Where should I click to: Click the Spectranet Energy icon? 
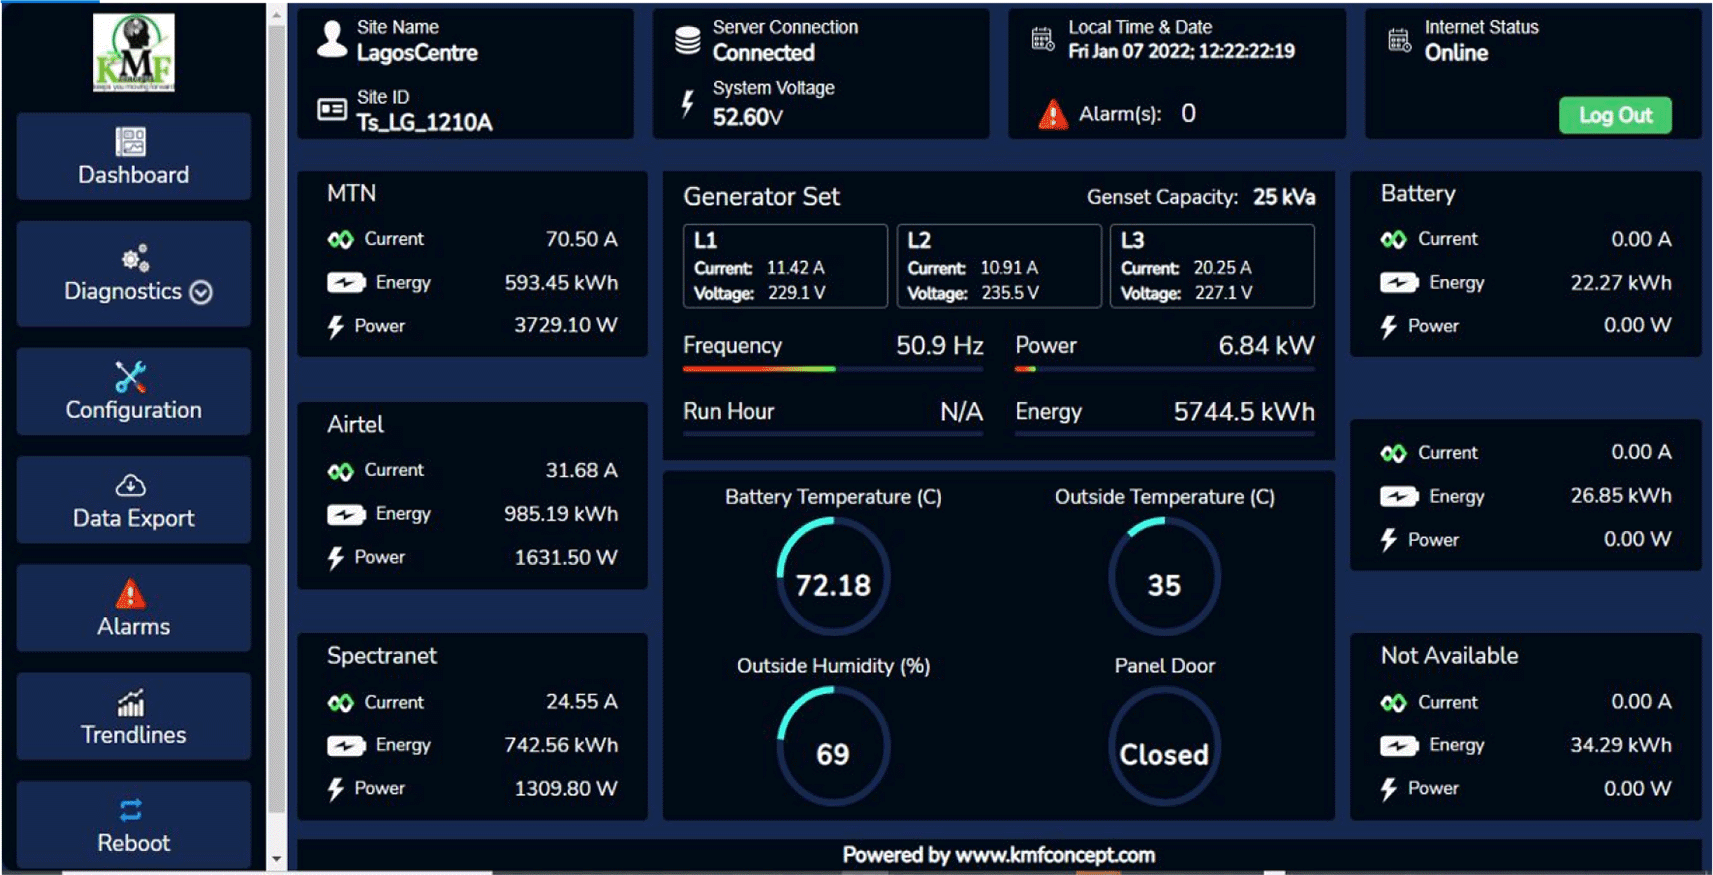click(x=346, y=746)
